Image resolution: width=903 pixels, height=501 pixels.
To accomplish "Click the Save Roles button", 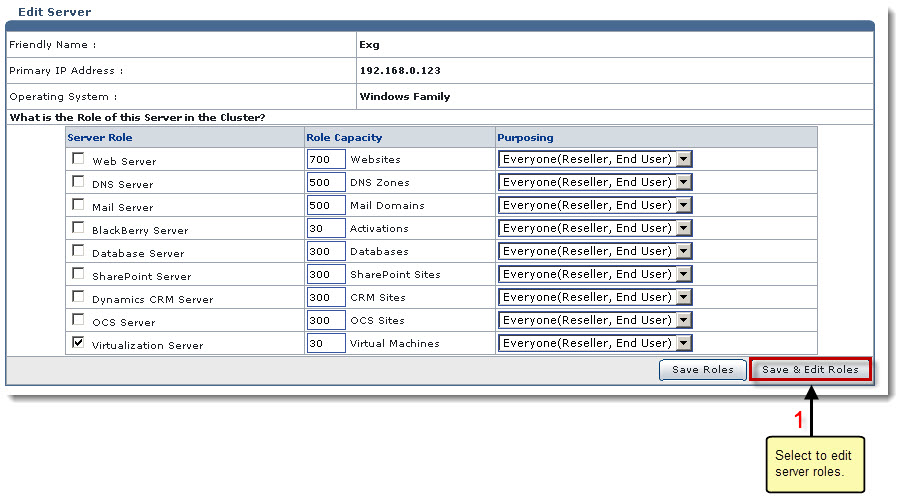I will click(x=703, y=370).
